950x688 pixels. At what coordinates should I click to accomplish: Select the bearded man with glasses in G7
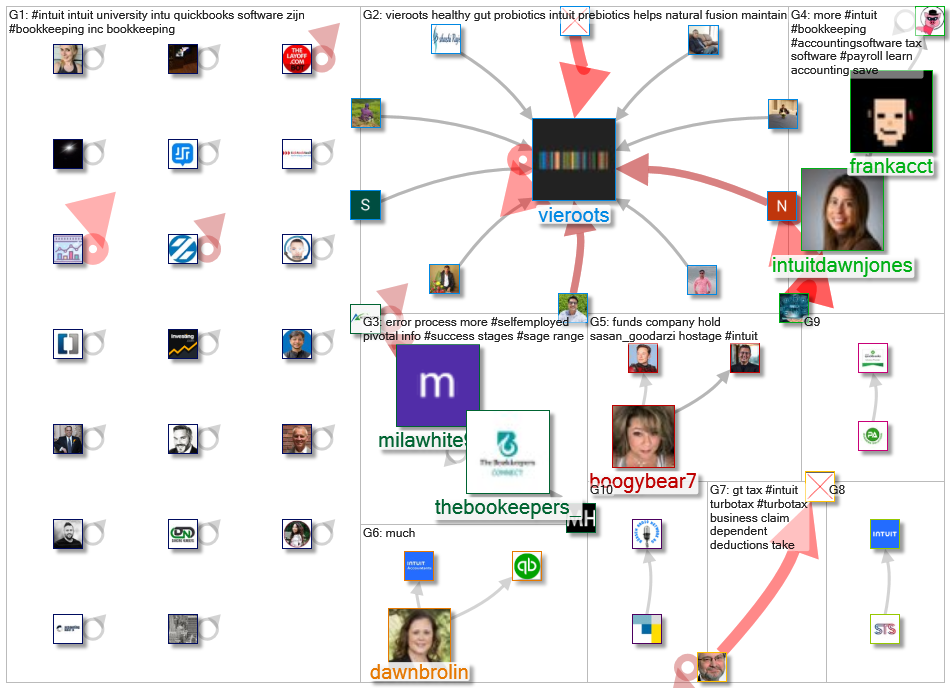tap(711, 667)
